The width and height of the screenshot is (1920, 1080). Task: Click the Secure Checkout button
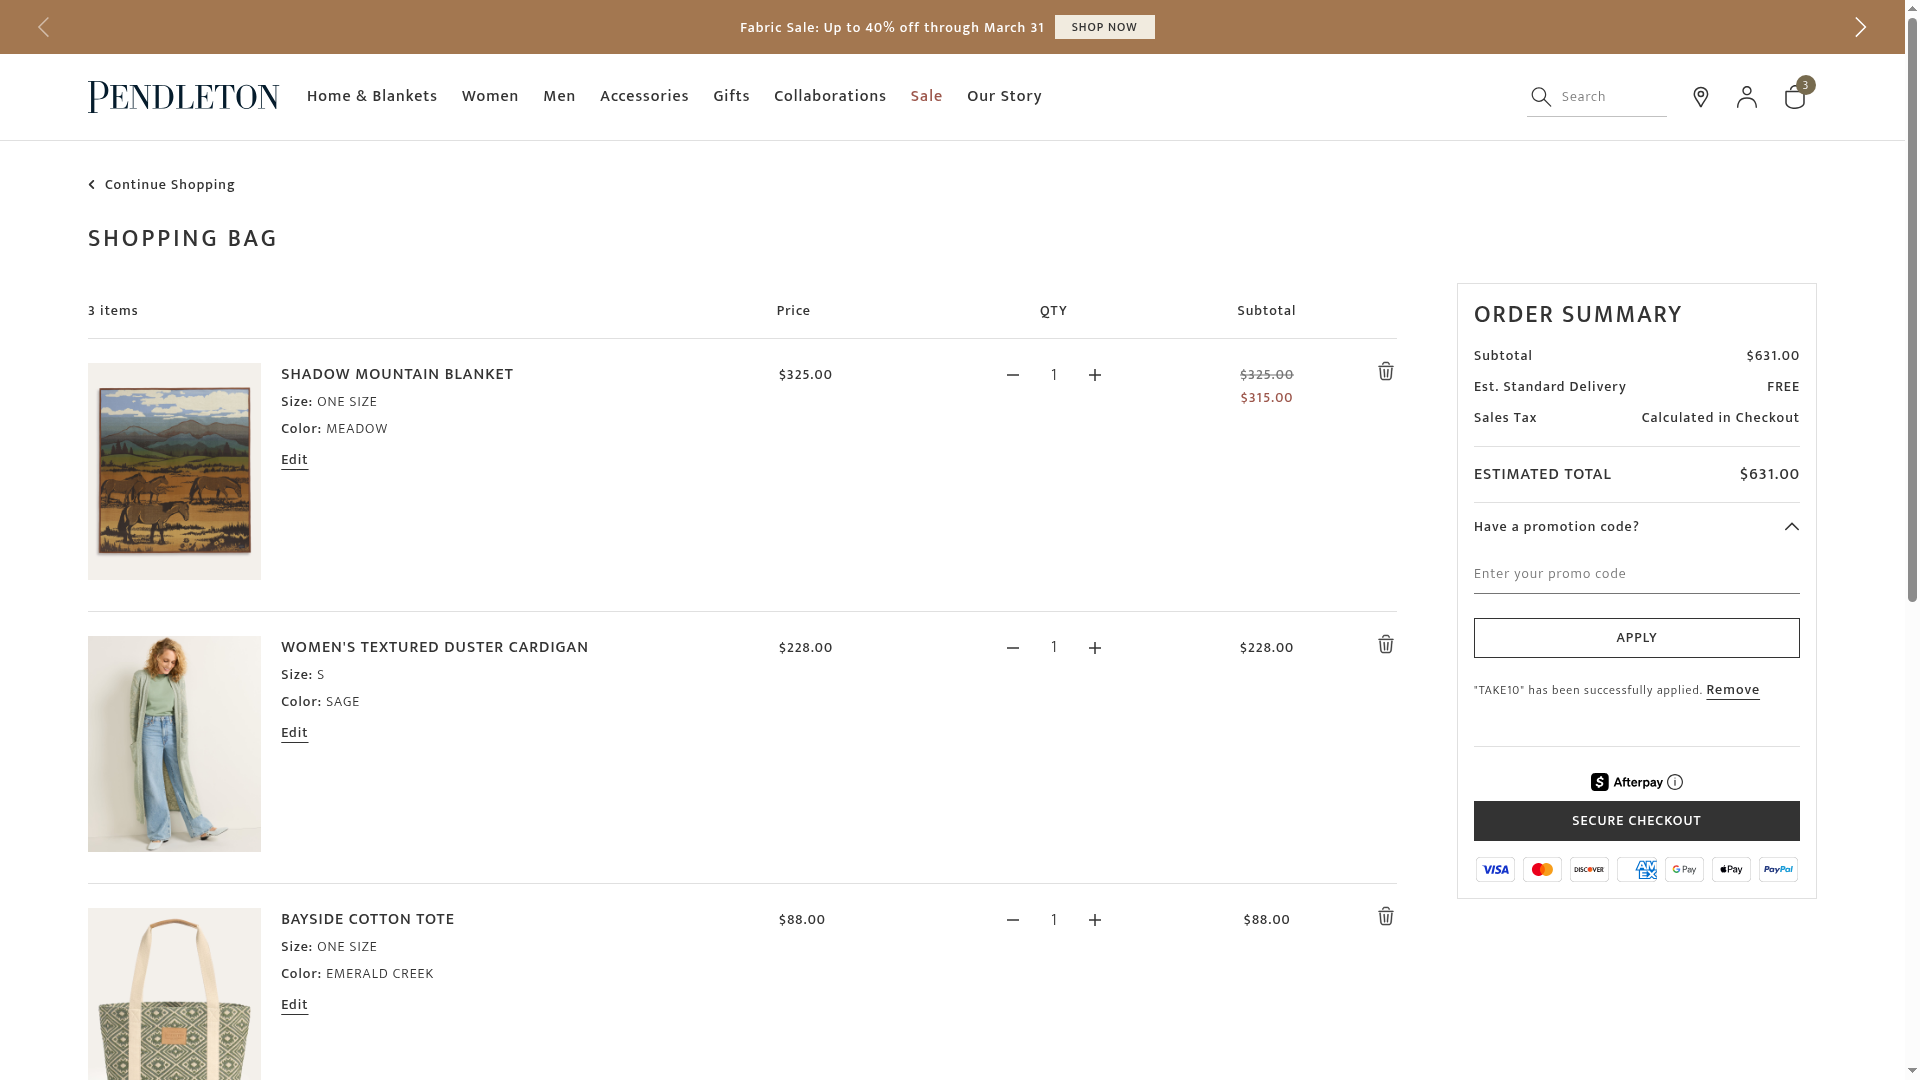coord(1636,821)
